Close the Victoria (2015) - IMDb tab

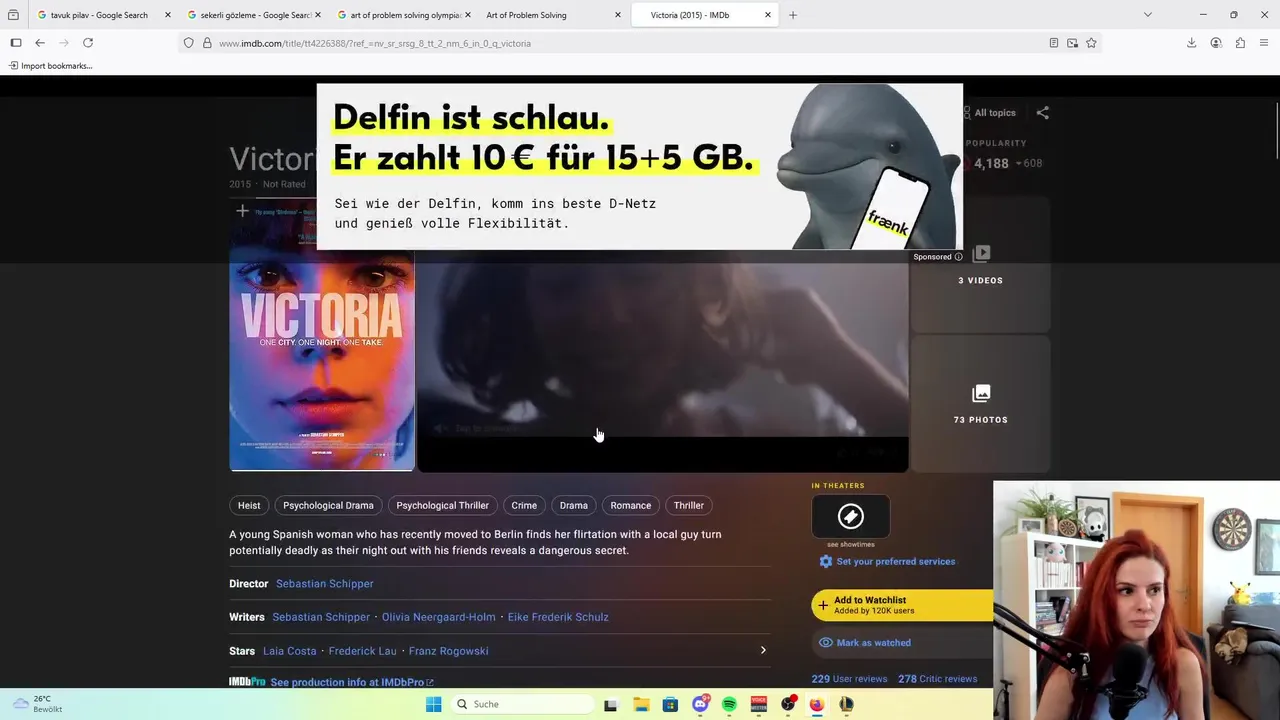768,15
